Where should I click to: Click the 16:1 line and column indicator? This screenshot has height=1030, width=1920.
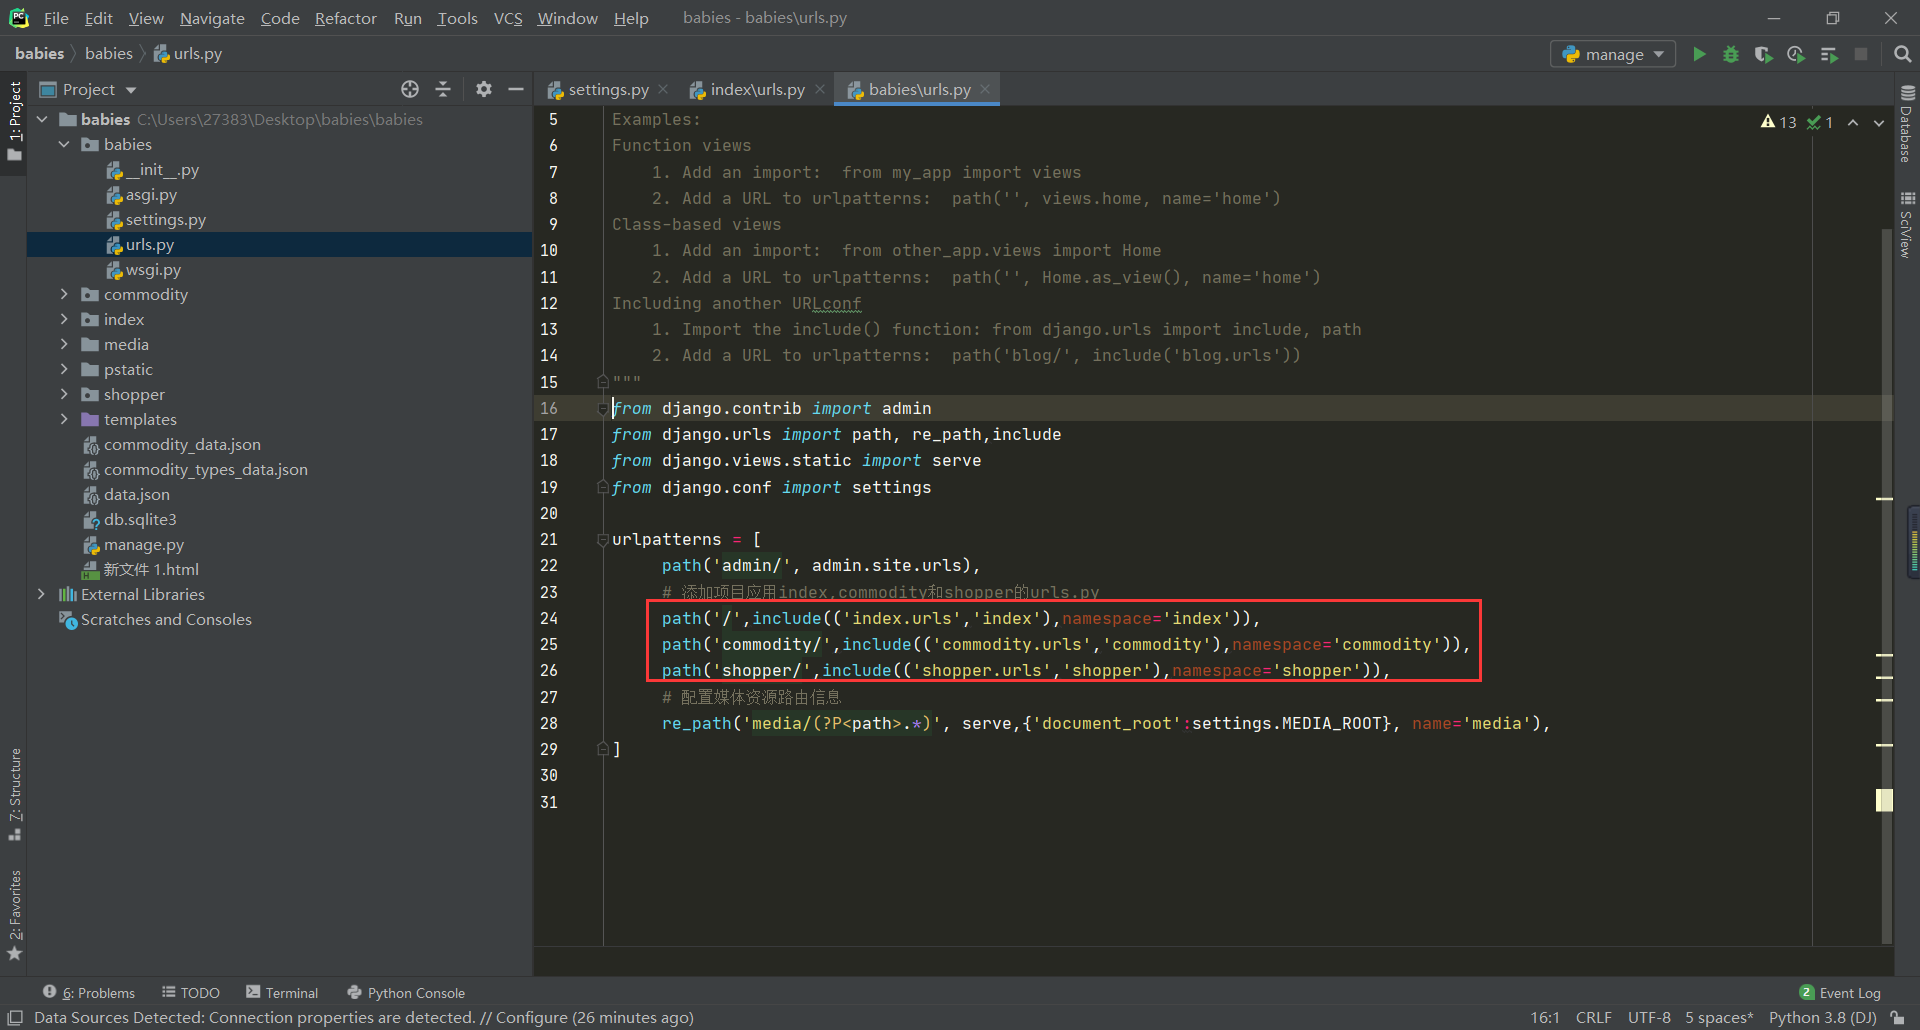click(1545, 1017)
